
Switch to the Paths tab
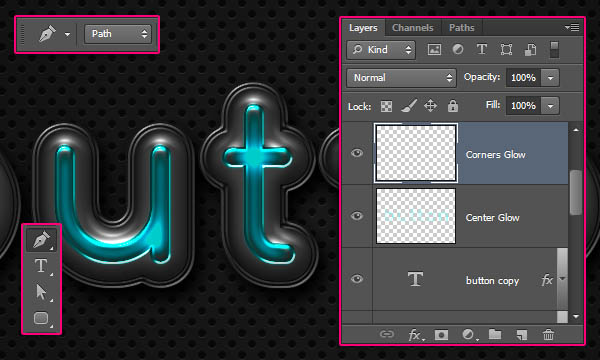[461, 28]
